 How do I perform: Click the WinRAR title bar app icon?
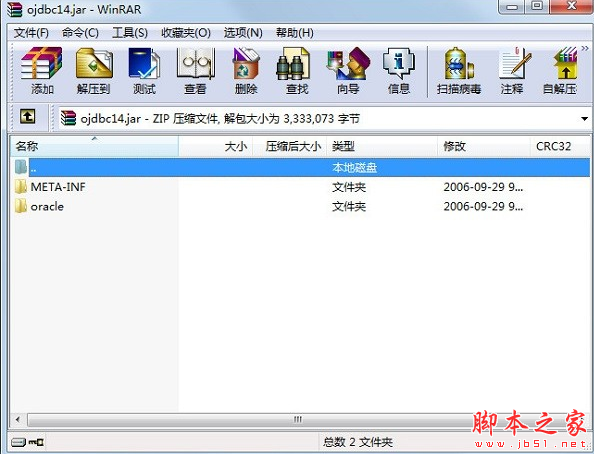(x=15, y=9)
